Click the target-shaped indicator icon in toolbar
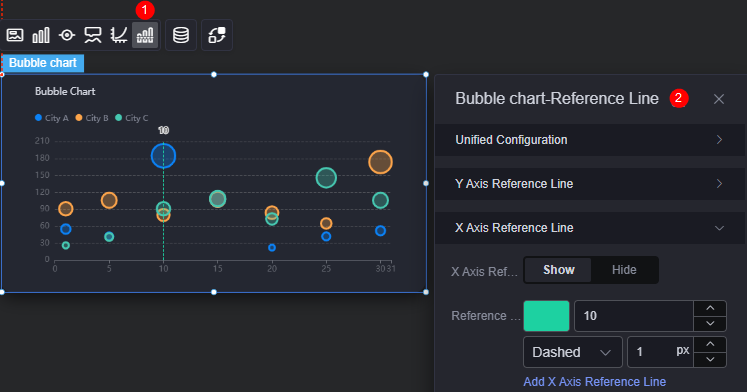747x392 pixels. coord(67,35)
